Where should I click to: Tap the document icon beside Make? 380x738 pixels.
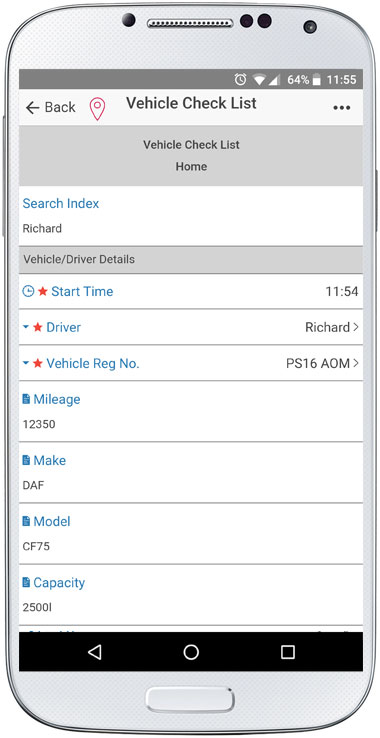26,460
